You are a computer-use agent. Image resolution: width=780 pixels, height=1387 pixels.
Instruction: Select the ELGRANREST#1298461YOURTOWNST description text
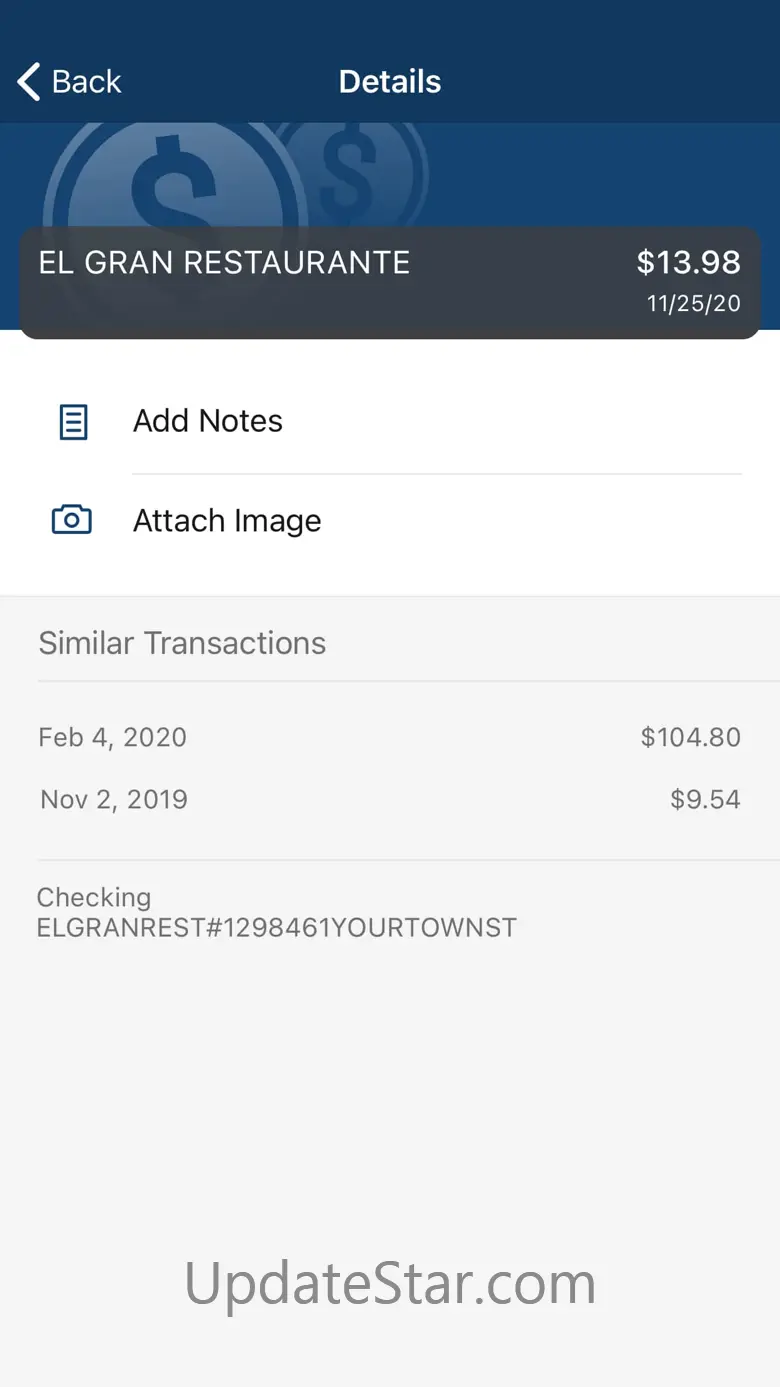tap(277, 928)
